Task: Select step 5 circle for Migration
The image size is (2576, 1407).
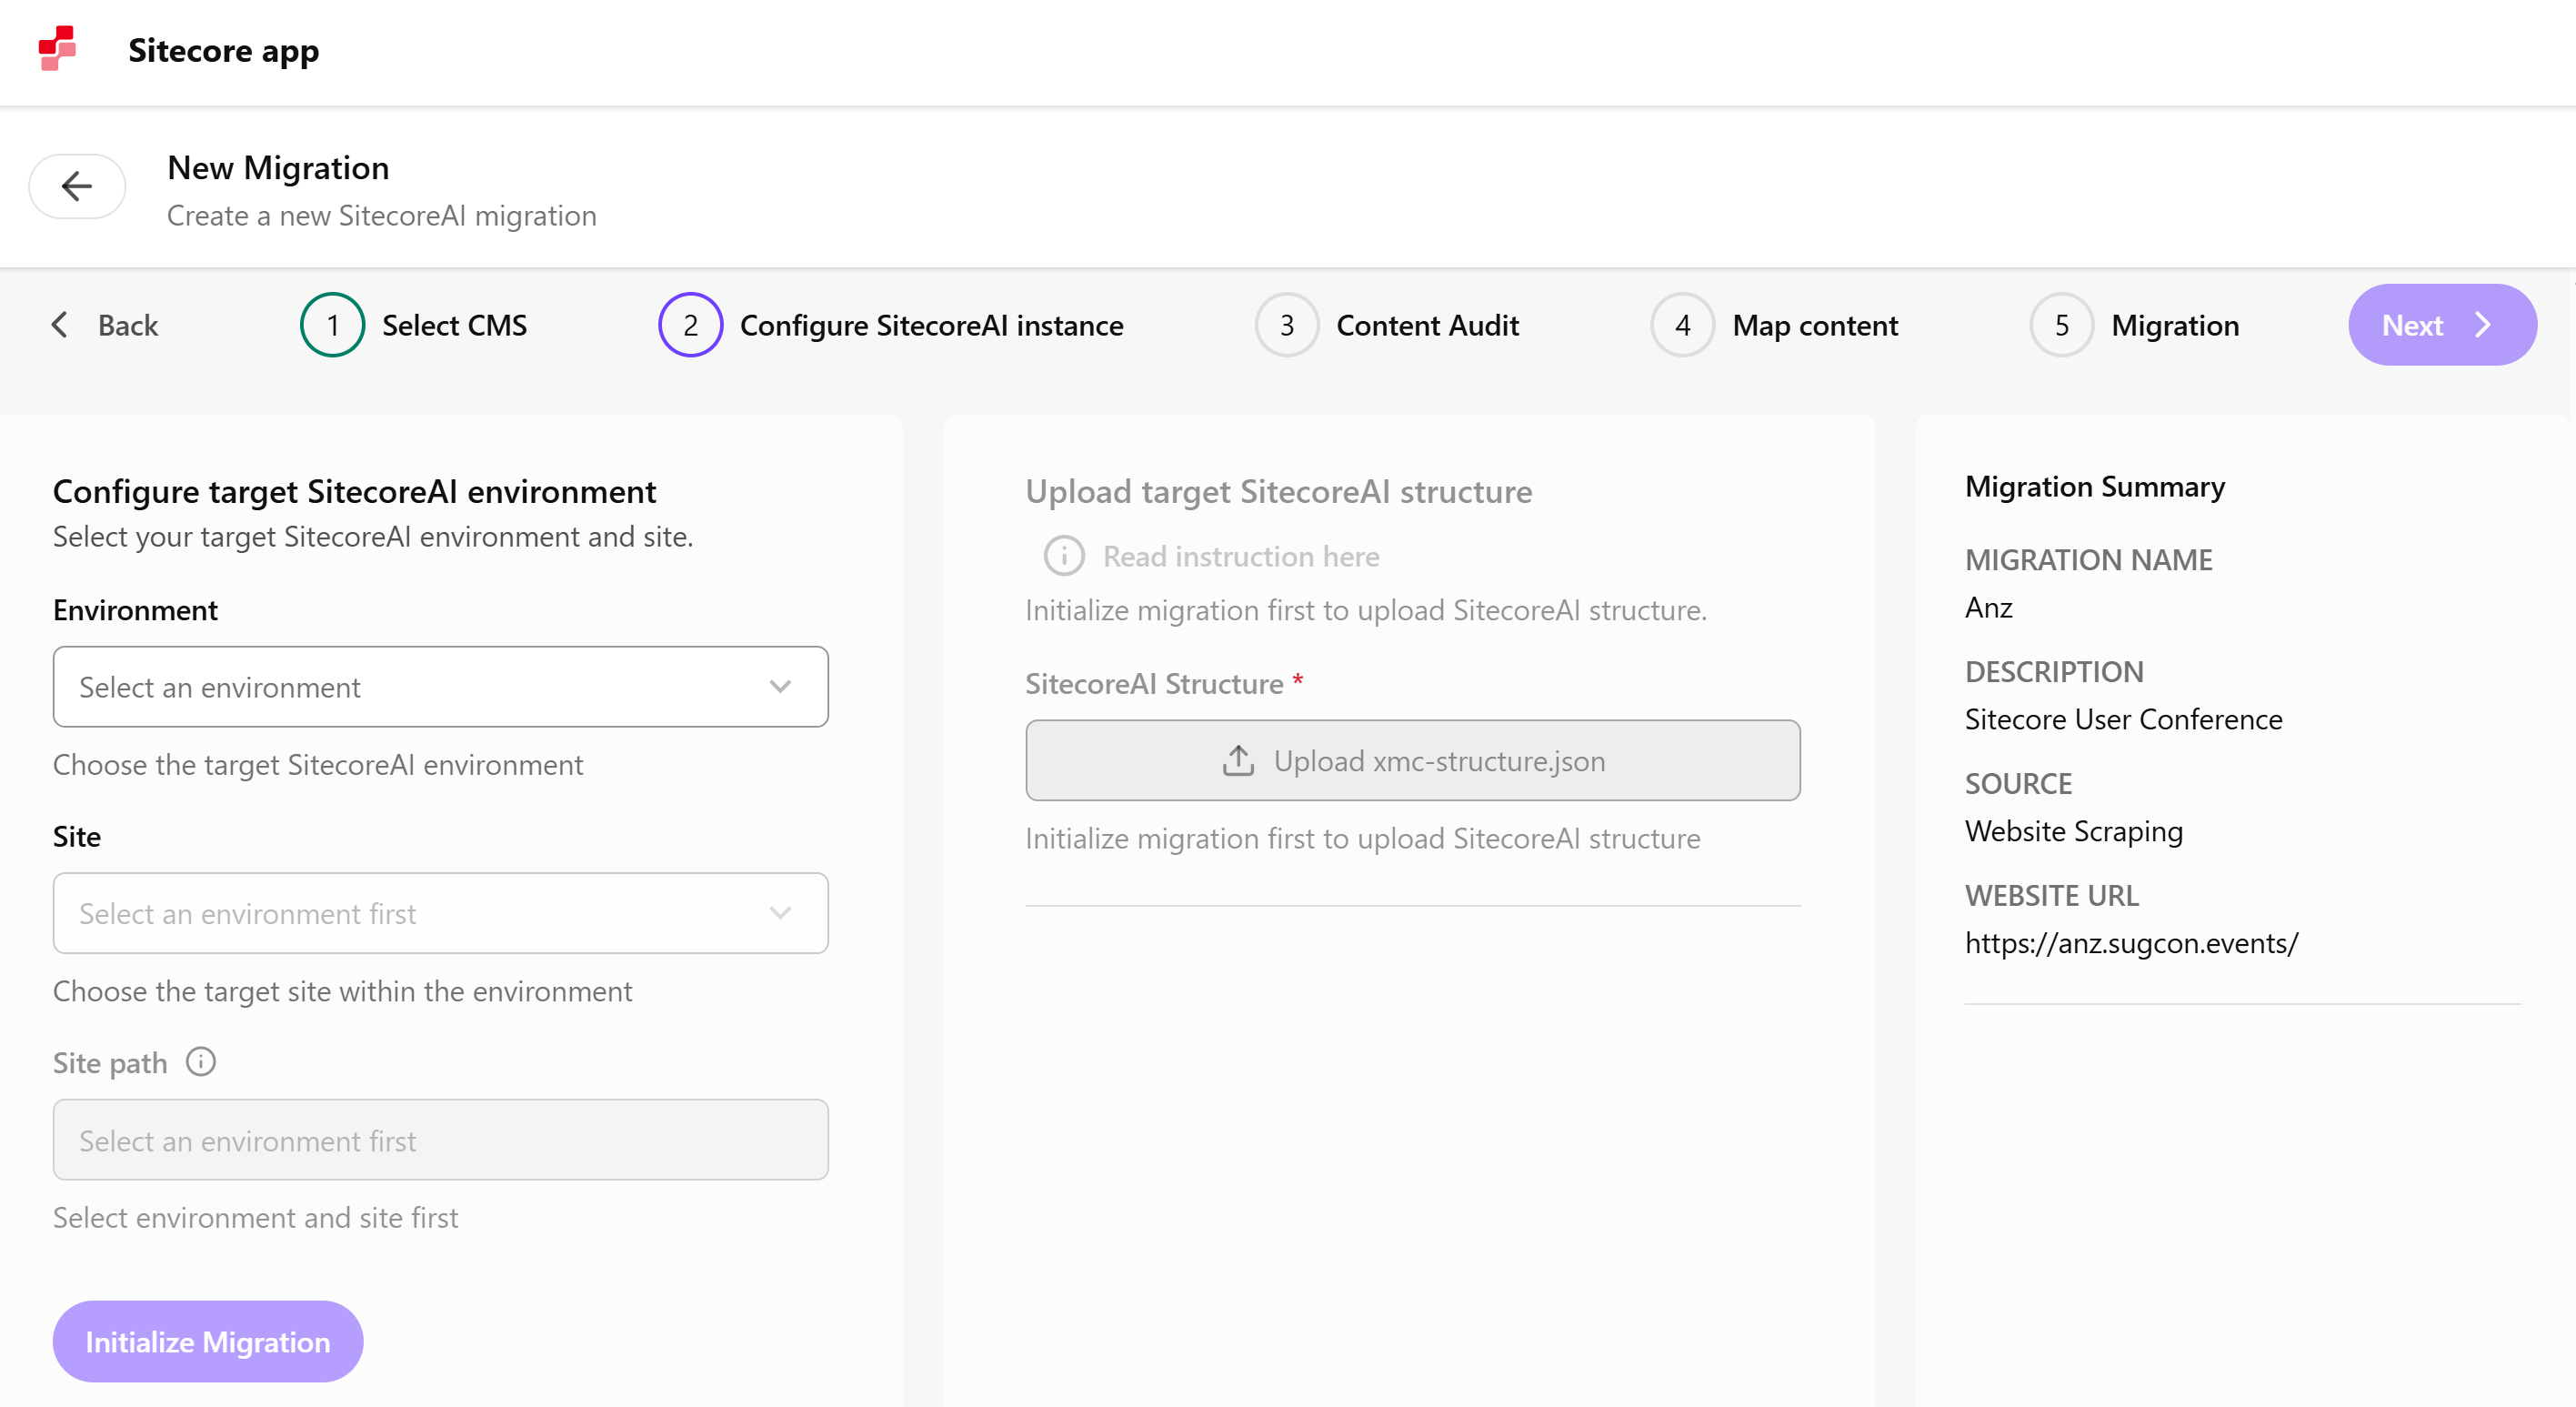Action: click(x=2061, y=325)
